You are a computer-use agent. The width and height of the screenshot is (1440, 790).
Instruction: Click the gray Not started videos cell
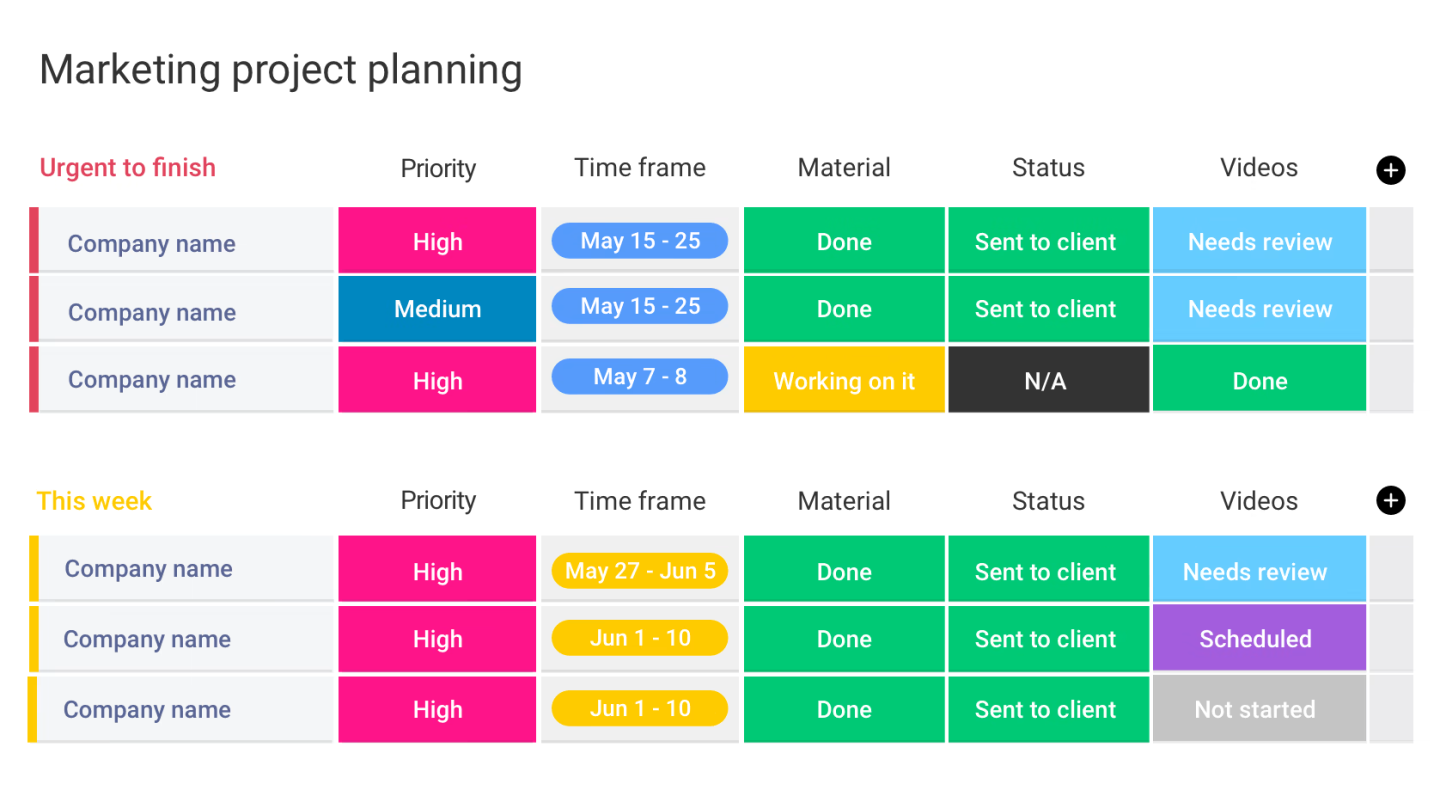pos(1258,709)
